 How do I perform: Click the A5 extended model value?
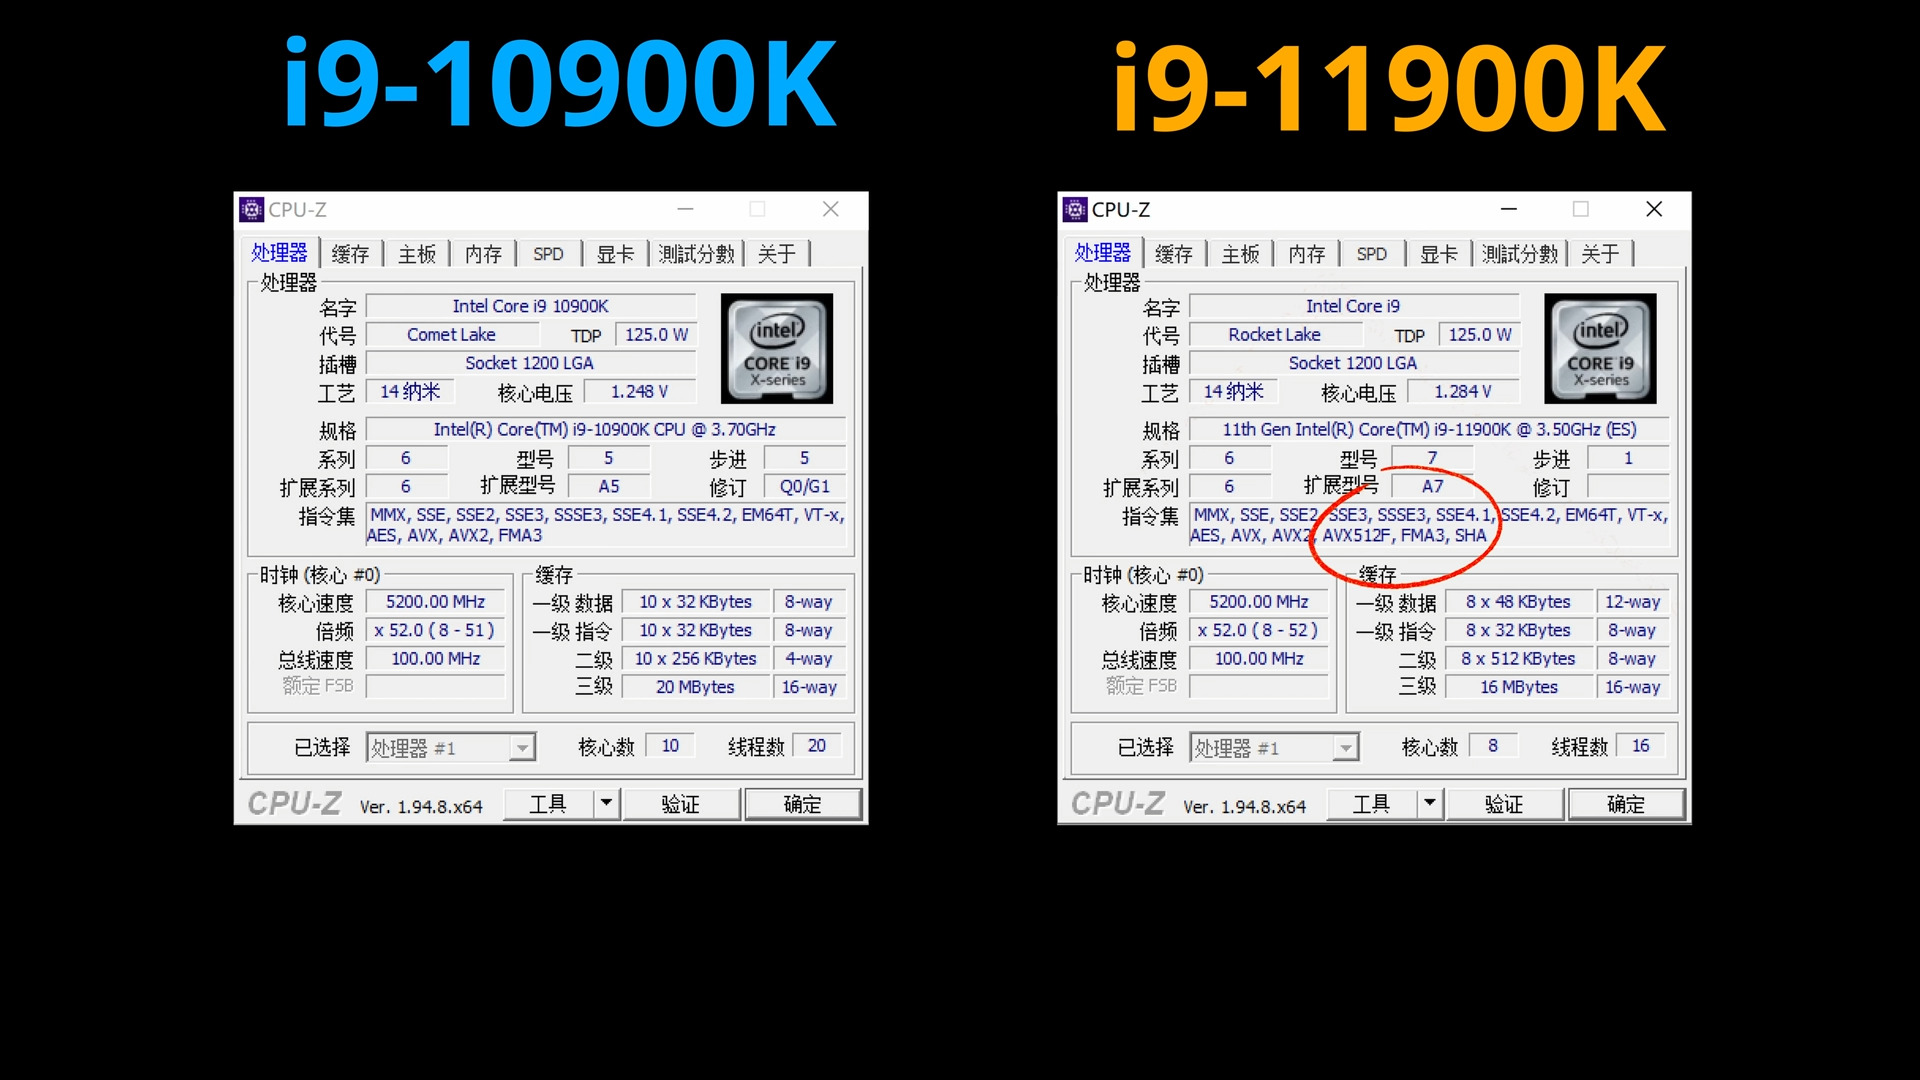609,486
